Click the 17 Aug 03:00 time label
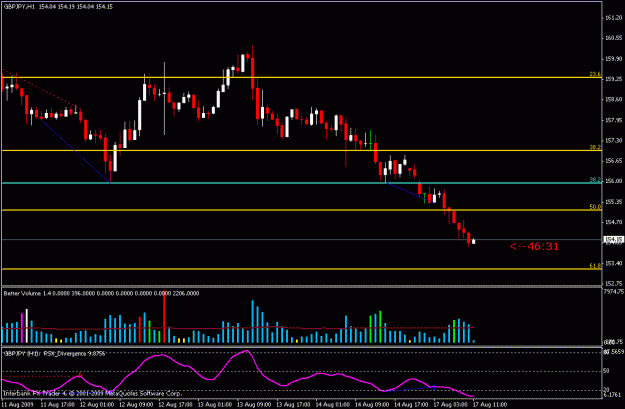The image size is (625, 409). point(449,405)
